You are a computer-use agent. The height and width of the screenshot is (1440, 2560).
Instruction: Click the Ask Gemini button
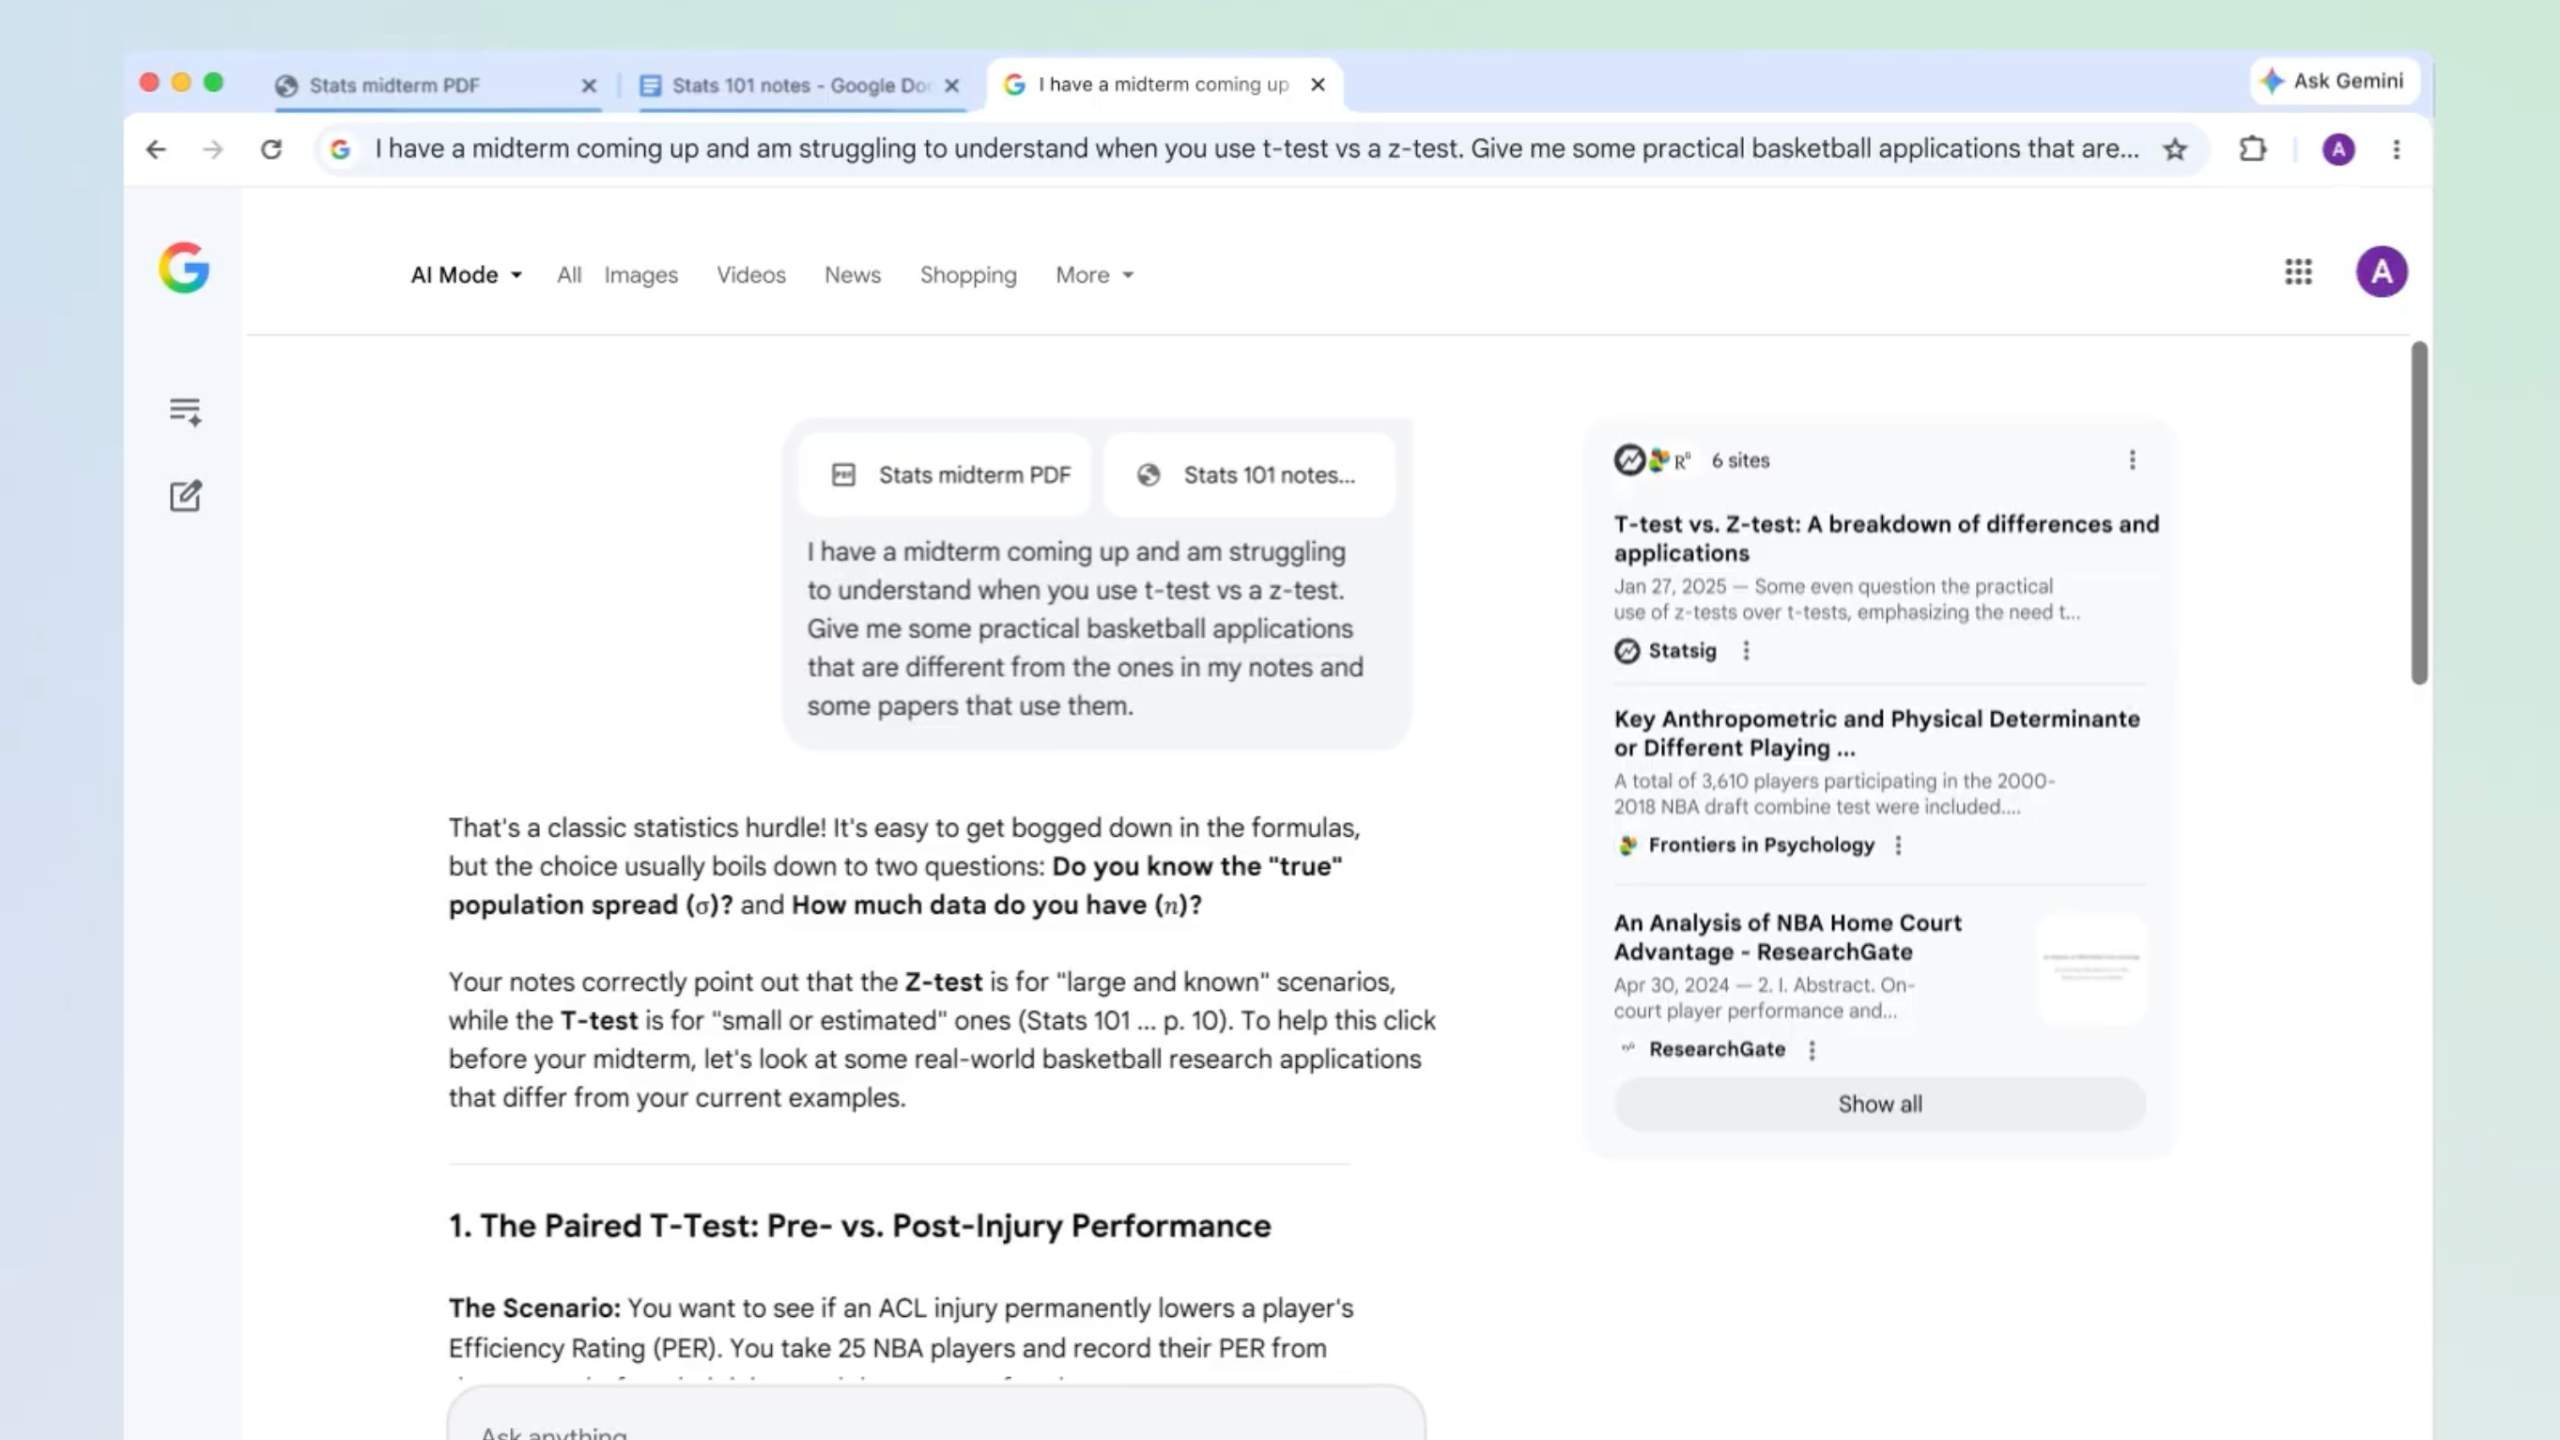click(2334, 82)
